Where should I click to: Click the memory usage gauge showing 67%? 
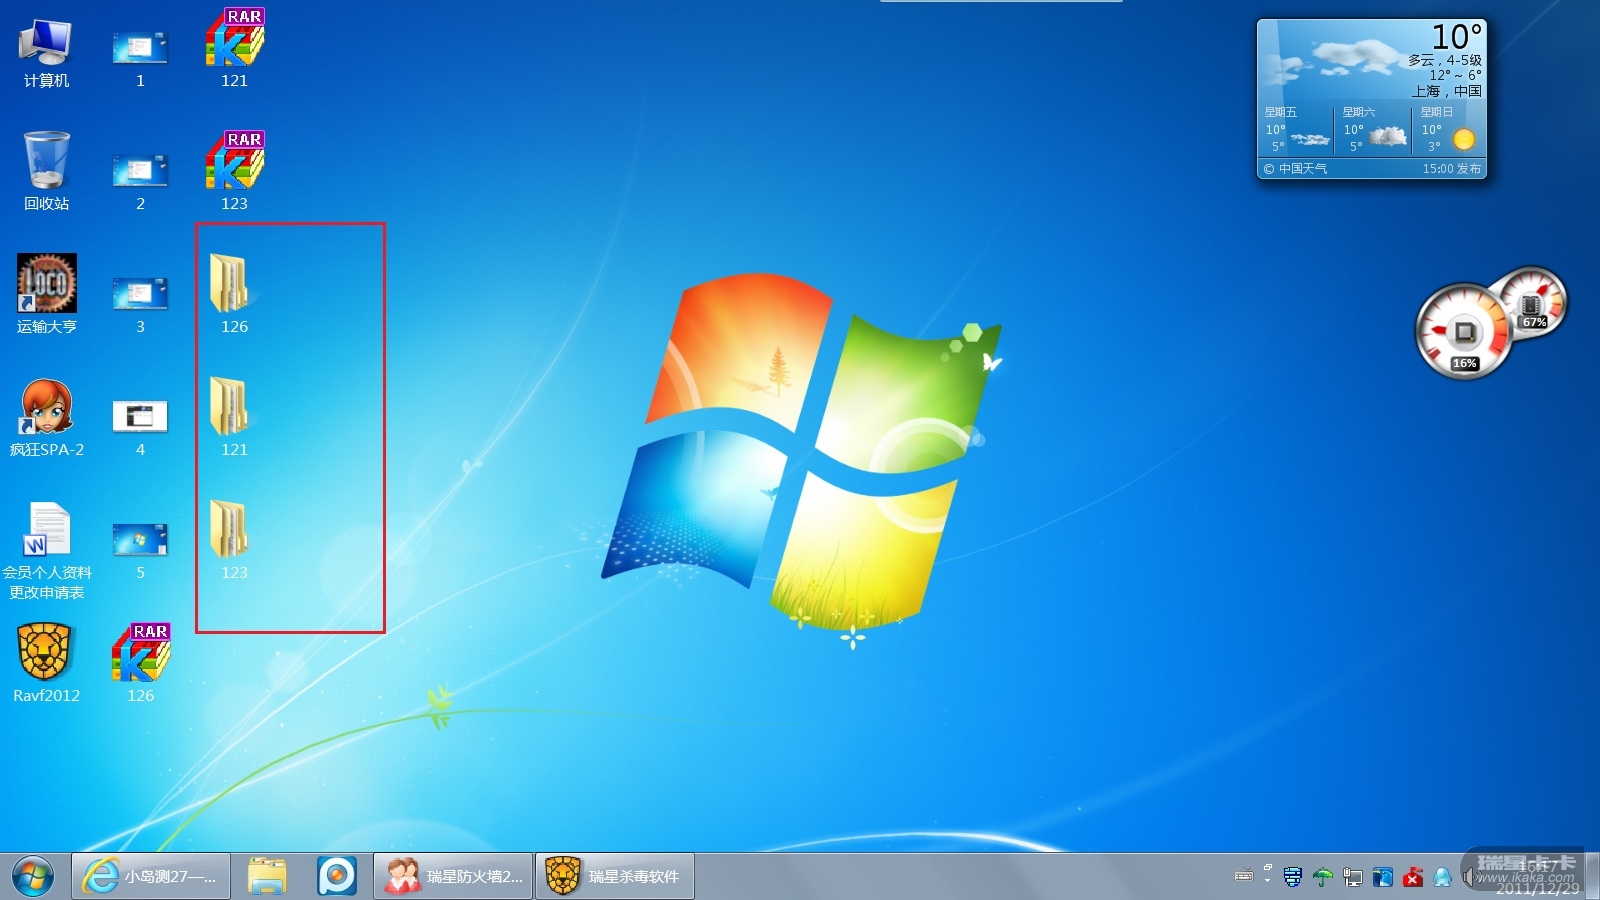click(x=1534, y=301)
